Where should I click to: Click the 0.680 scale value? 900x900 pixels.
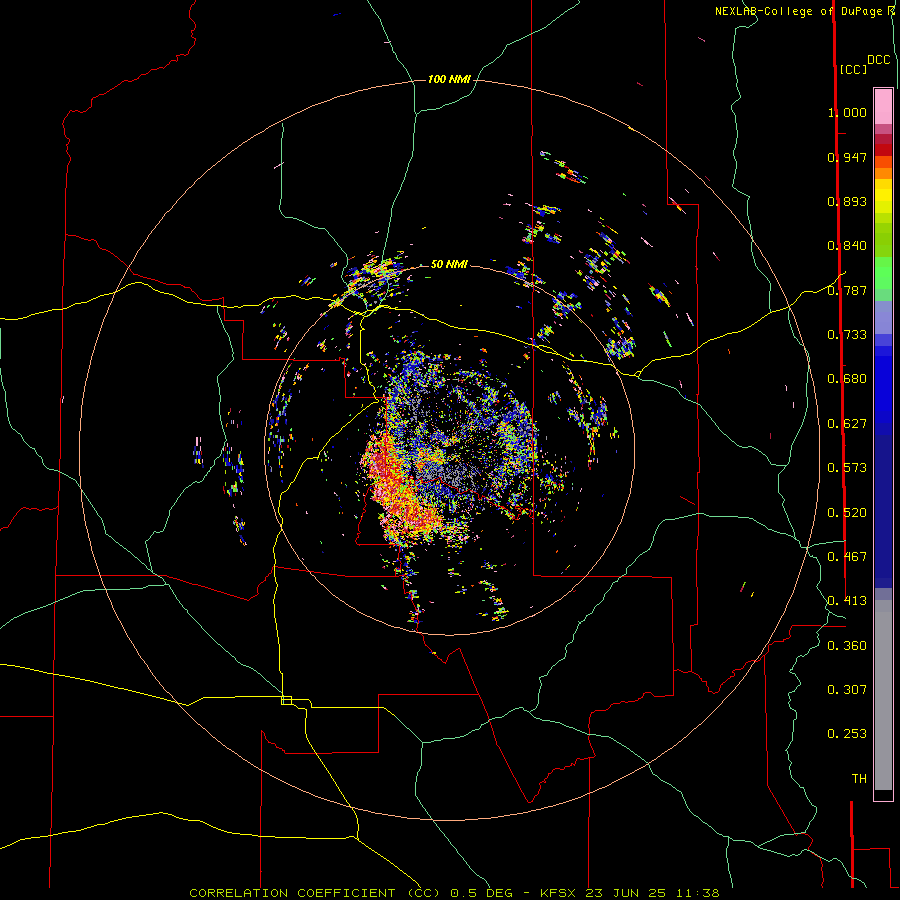(847, 379)
